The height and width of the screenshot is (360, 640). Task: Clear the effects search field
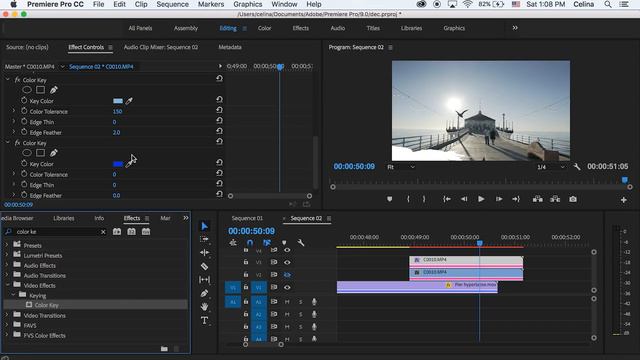pyautogui.click(x=103, y=232)
